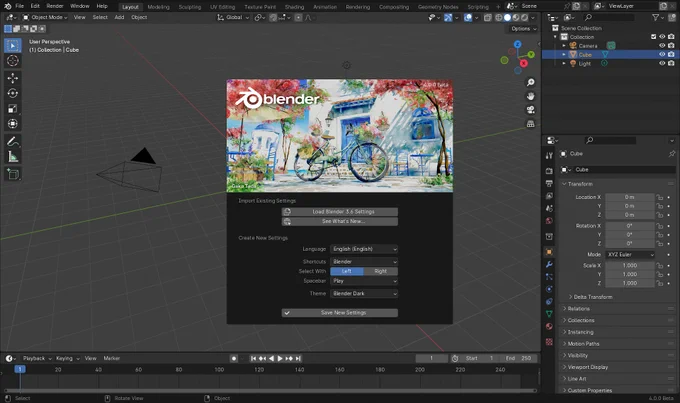The width and height of the screenshot is (680, 403).
Task: Toggle auto keying record button
Action: (x=234, y=358)
